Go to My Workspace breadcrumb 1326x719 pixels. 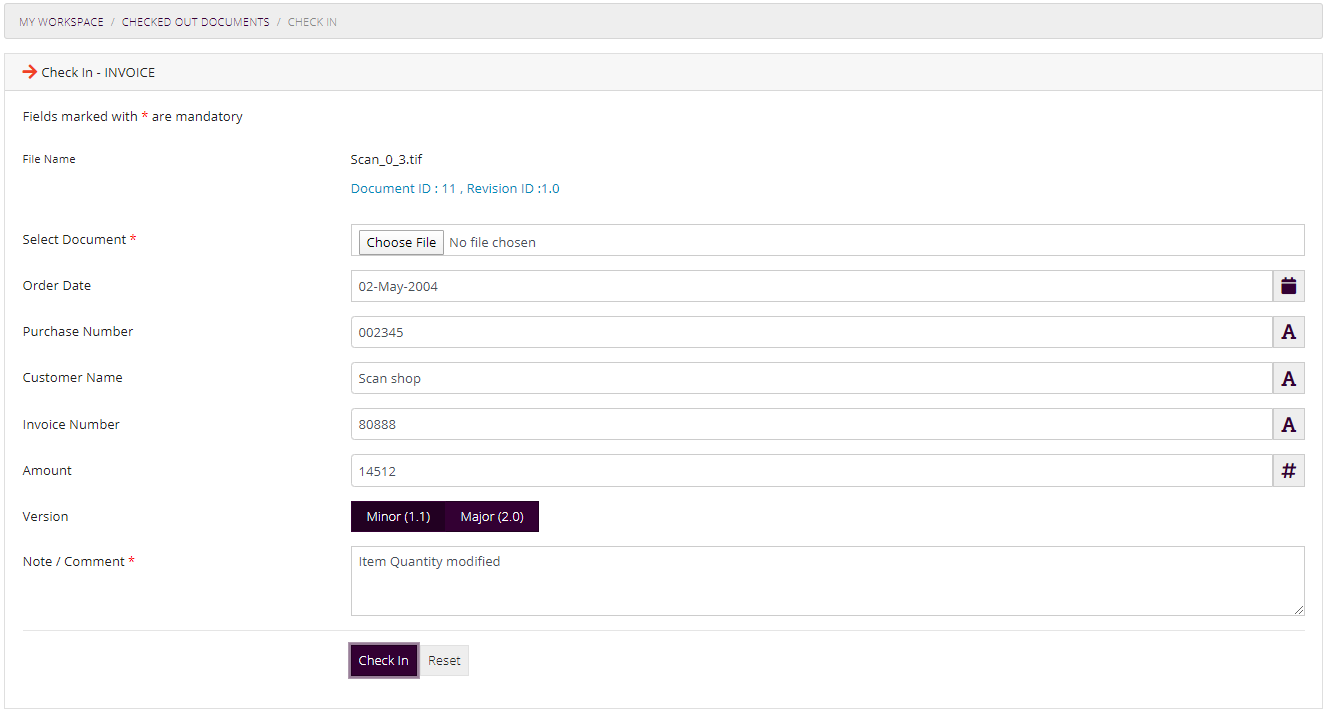pos(61,22)
